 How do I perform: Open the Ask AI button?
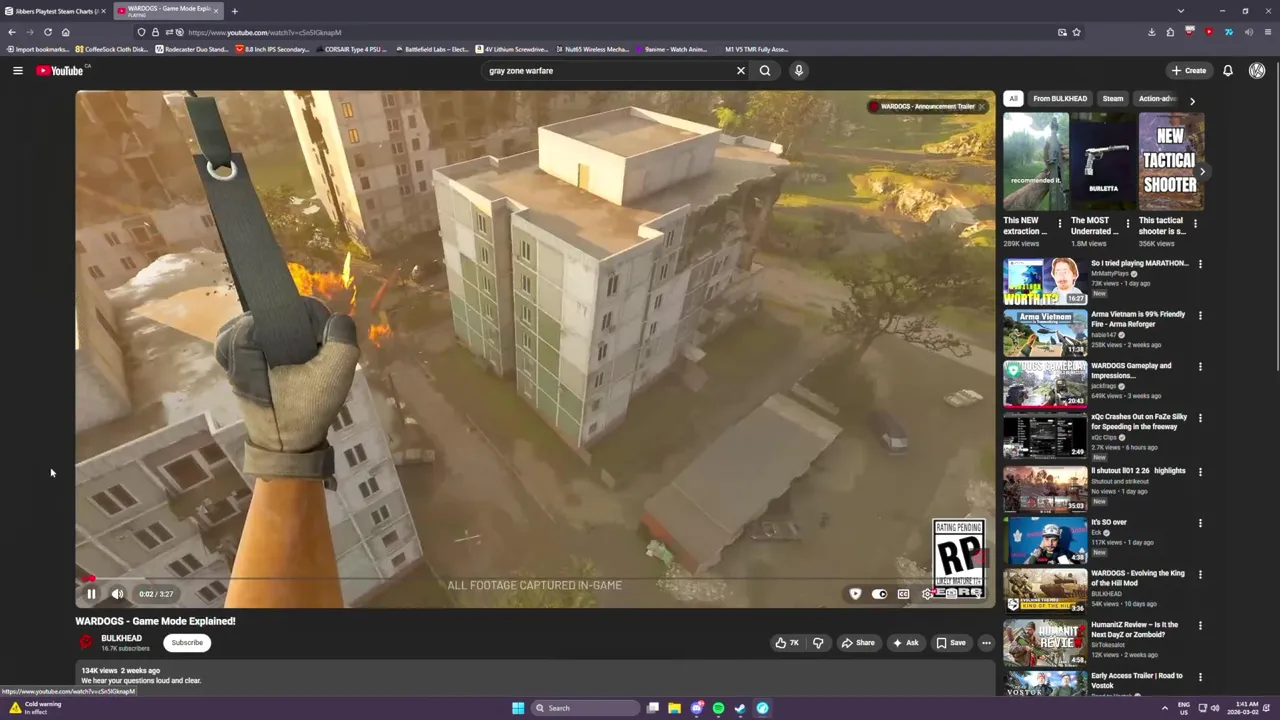click(x=906, y=643)
